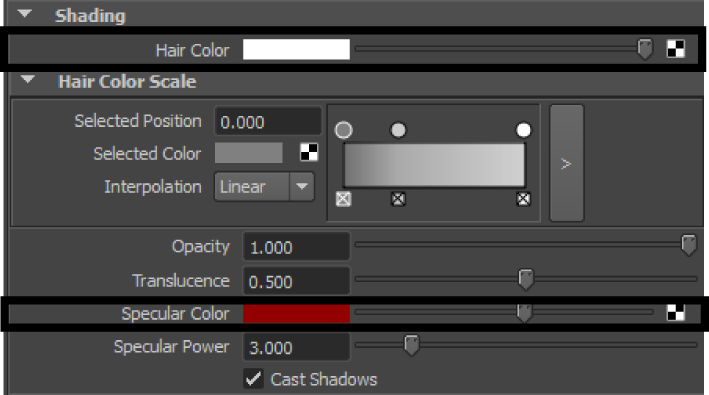
Task: Select the middle ramp circle handle
Action: coord(398,130)
